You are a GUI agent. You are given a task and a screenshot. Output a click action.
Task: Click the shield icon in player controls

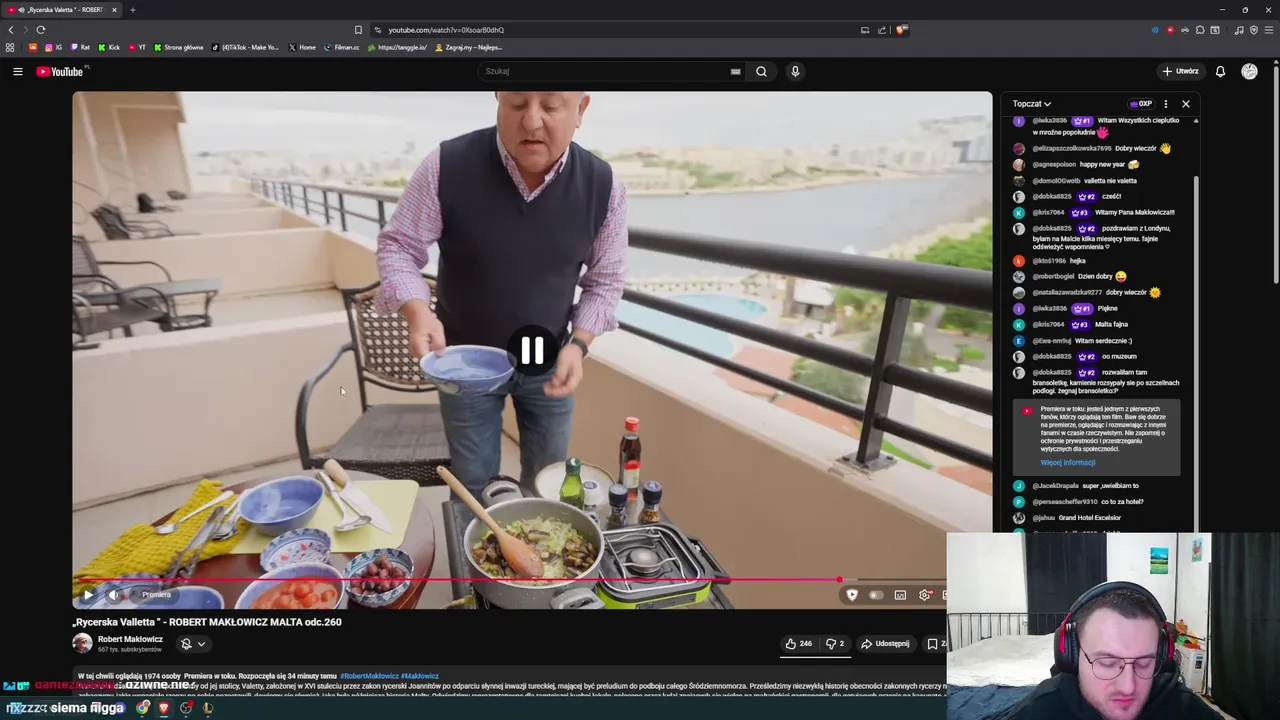coord(852,595)
